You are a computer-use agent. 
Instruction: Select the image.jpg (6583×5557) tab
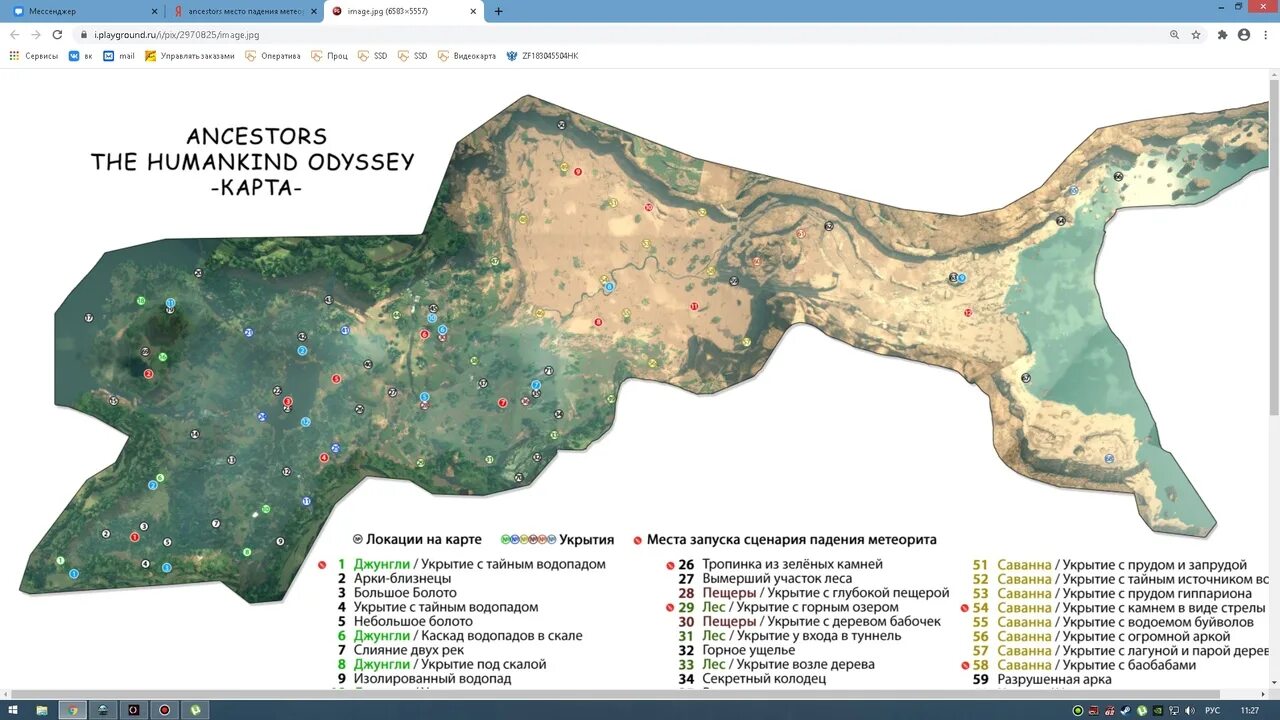coord(404,11)
